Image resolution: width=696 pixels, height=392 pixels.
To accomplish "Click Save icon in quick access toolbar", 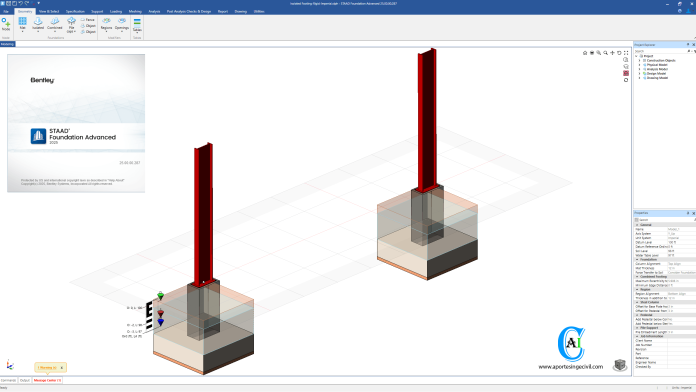I will coord(14,3).
